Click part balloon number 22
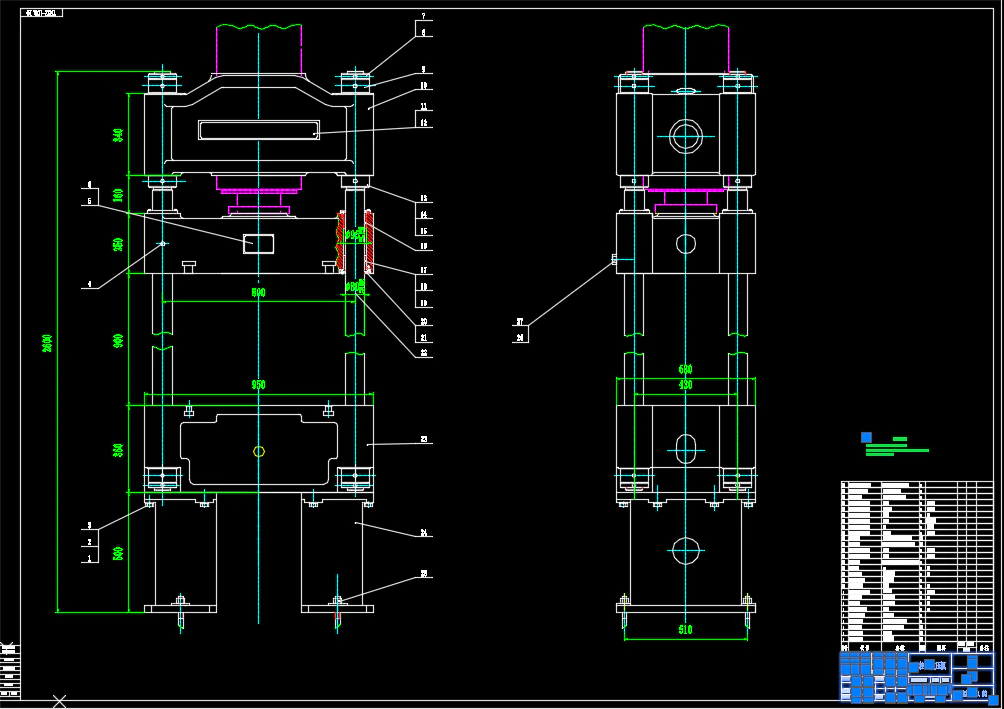 pyautogui.click(x=423, y=353)
